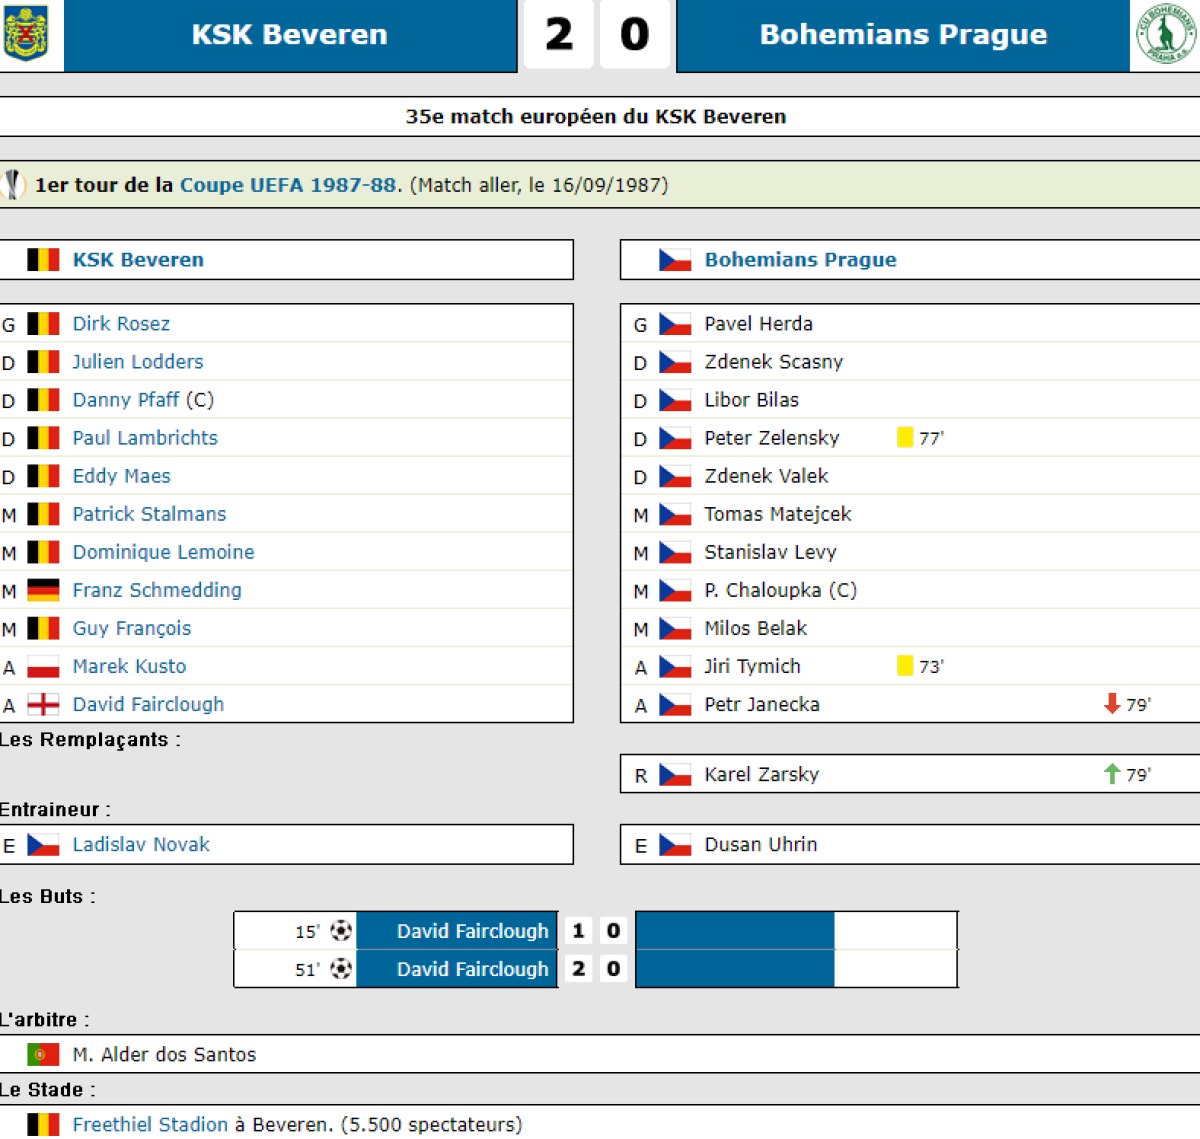Click the German flag beside Franz Schmedding
The width and height of the screenshot is (1200, 1139).
point(43,590)
